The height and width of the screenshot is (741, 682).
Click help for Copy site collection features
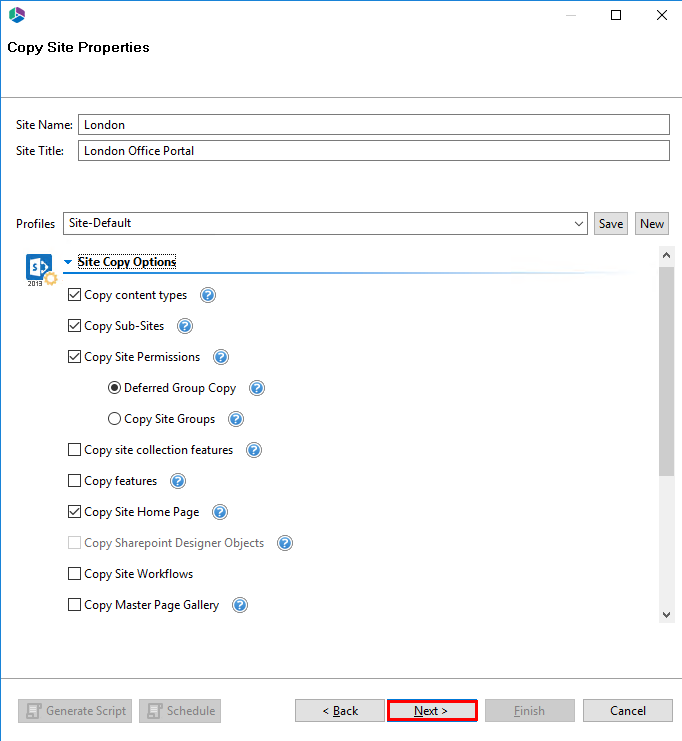coord(254,450)
